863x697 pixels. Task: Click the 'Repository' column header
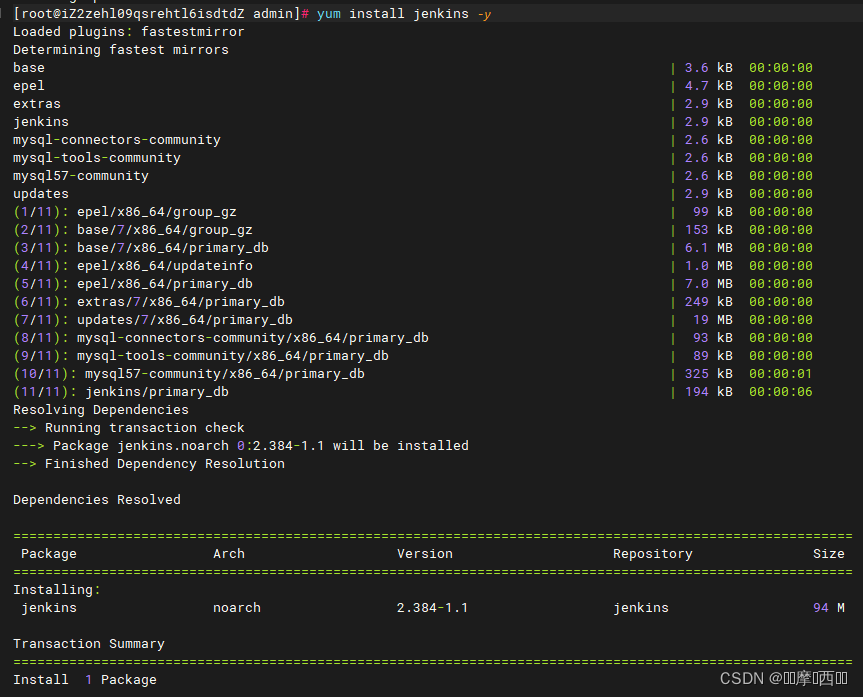[653, 554]
